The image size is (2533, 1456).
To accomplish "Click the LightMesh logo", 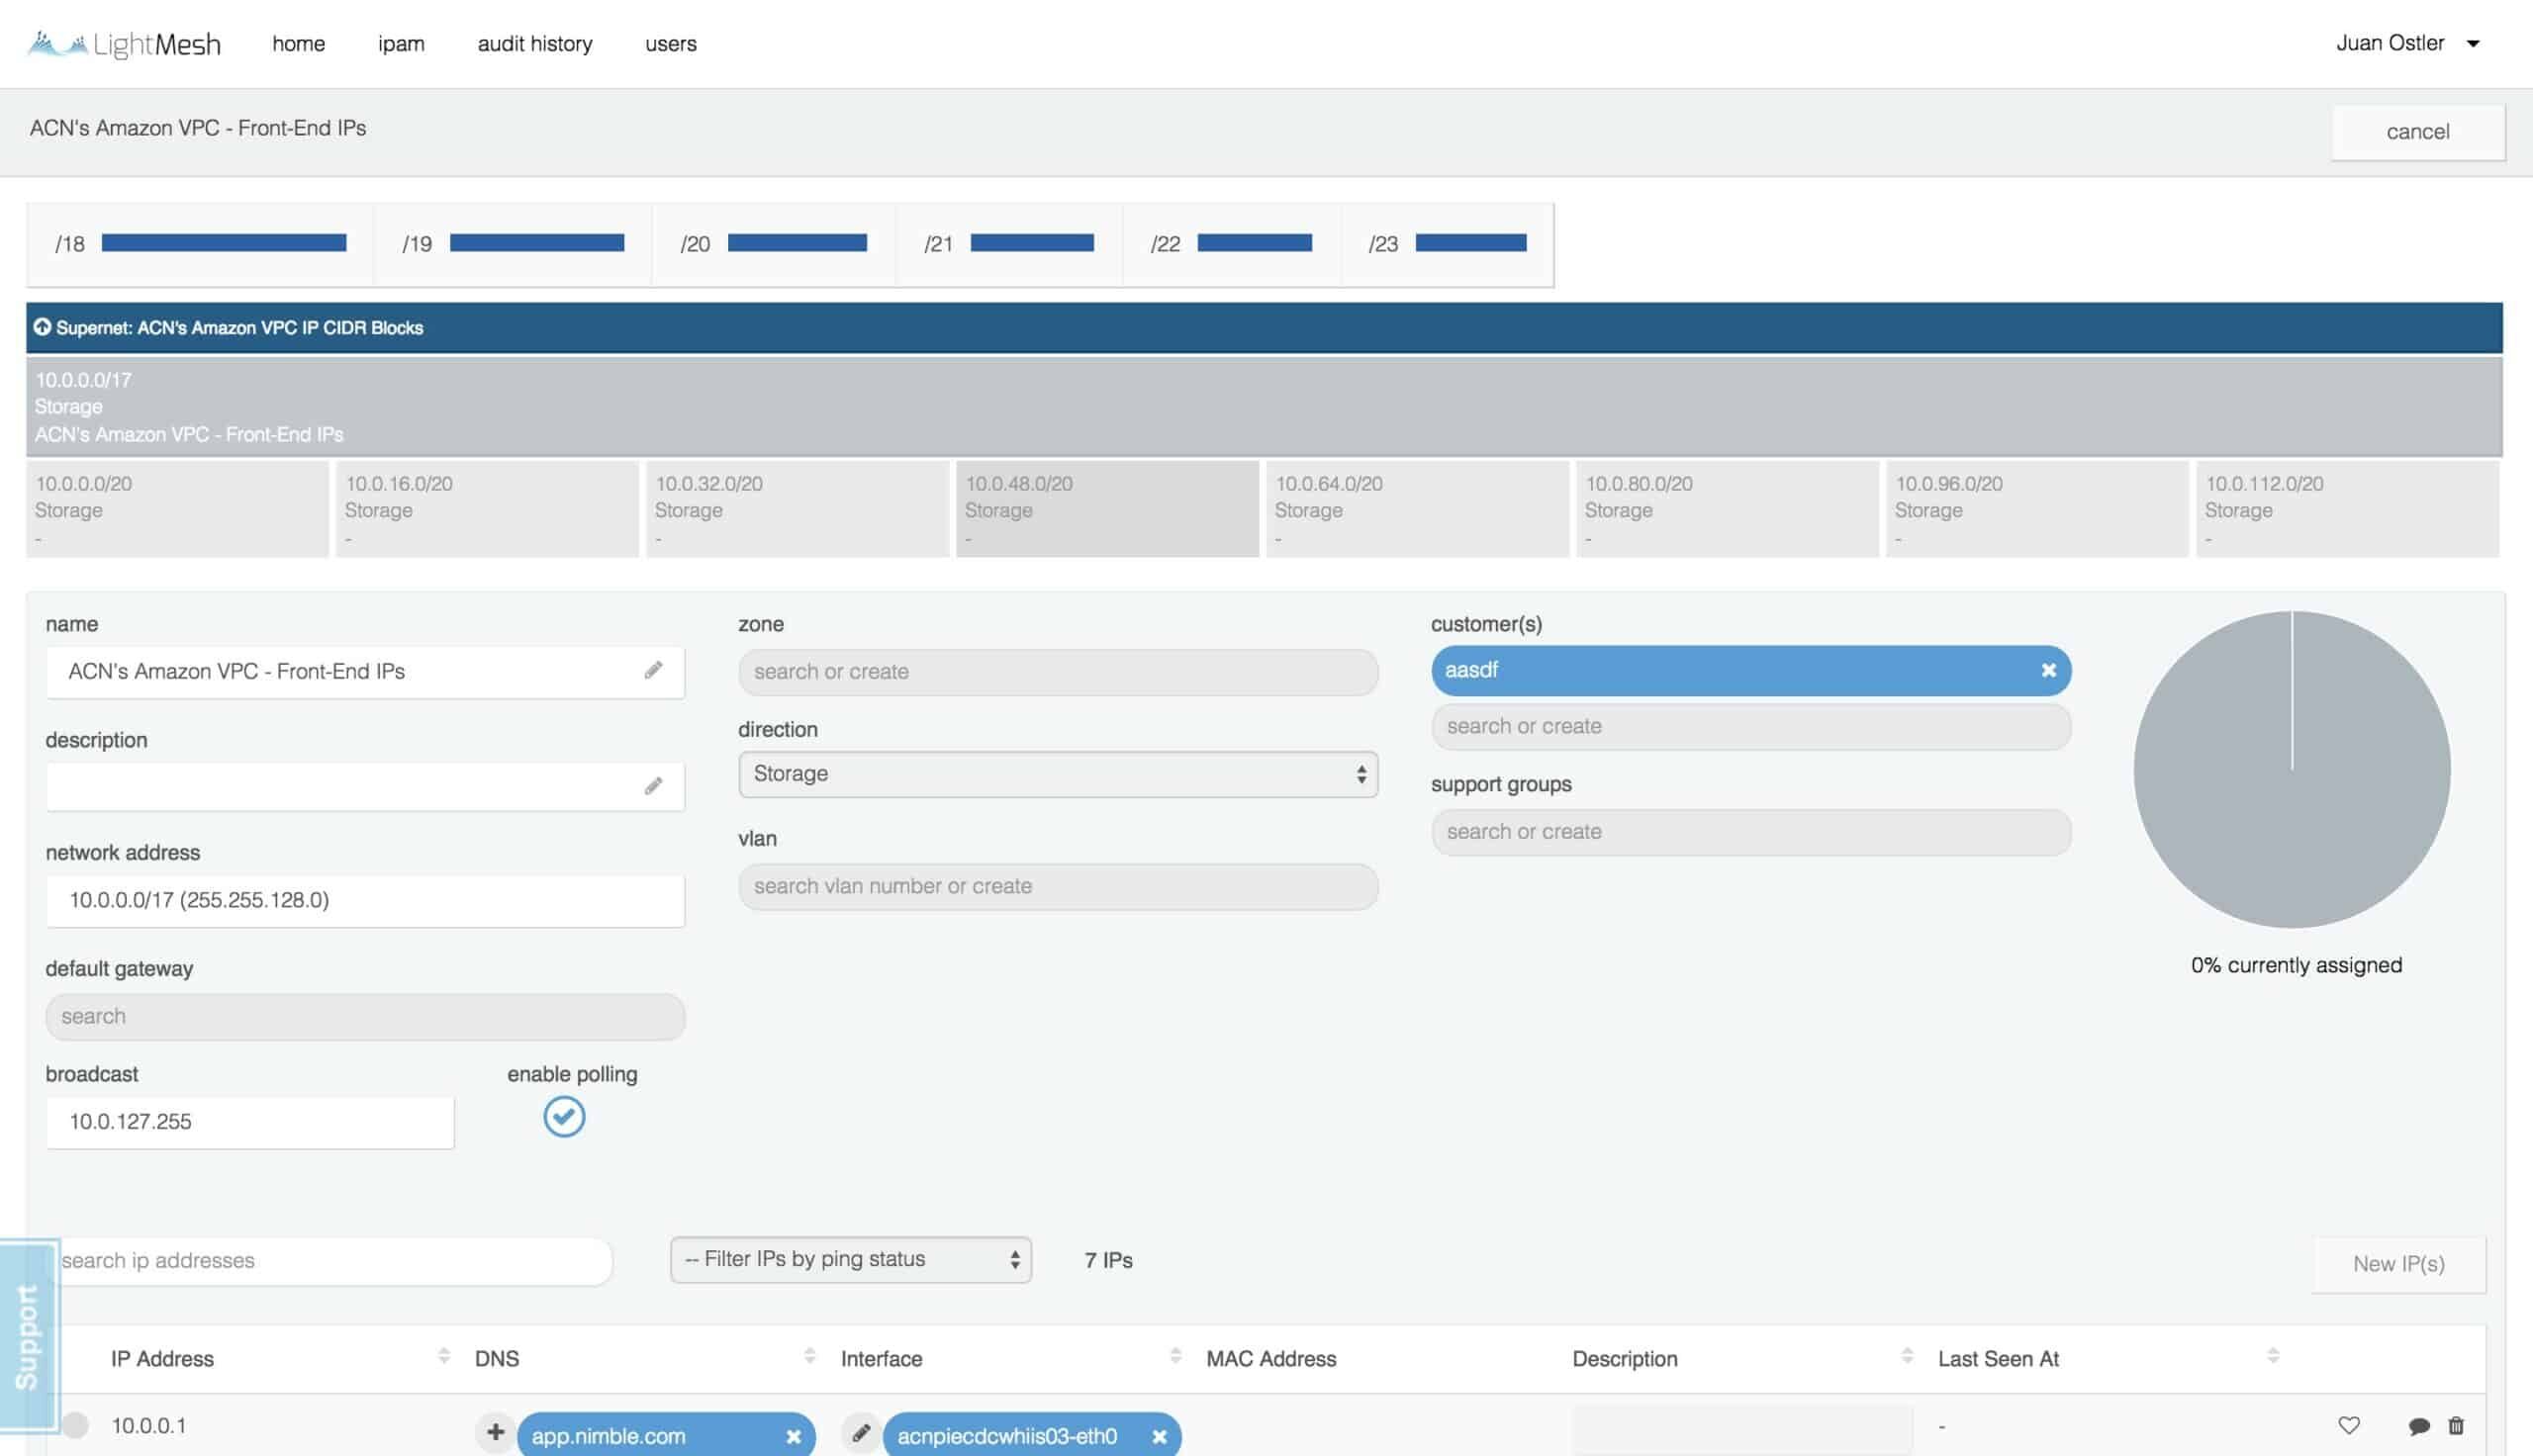I will point(124,44).
